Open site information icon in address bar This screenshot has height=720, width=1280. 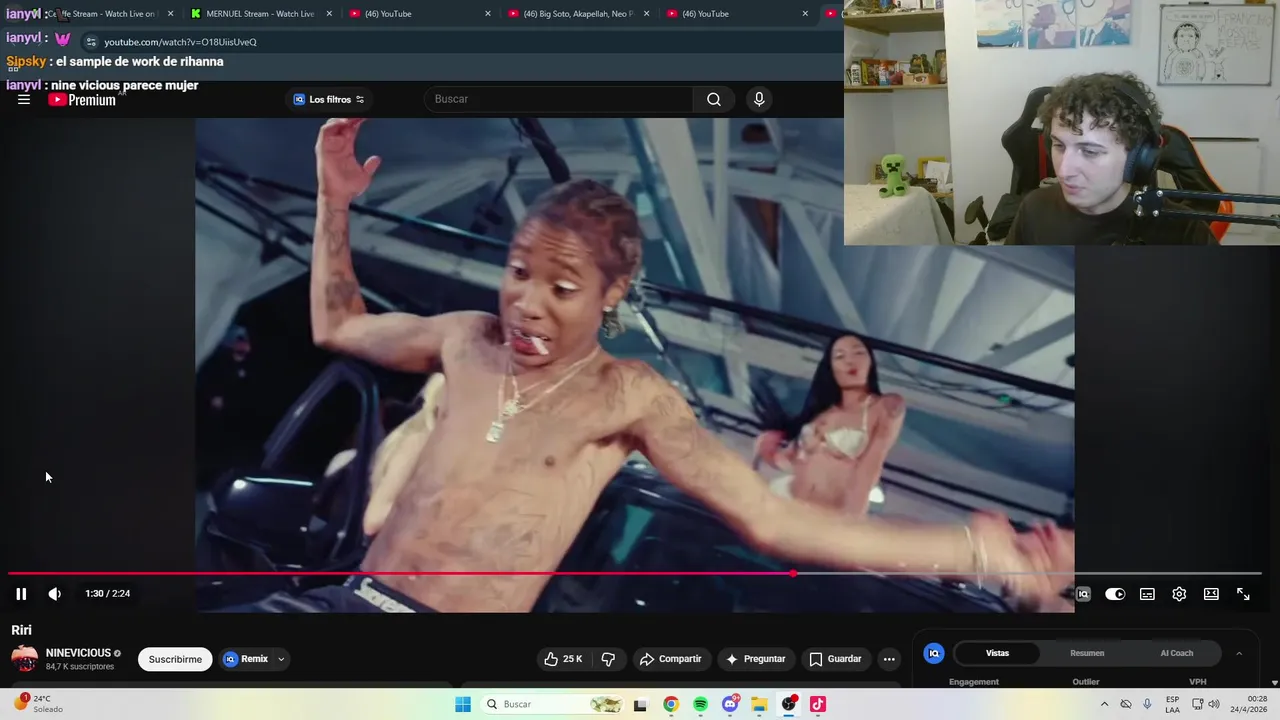pyautogui.click(x=91, y=42)
